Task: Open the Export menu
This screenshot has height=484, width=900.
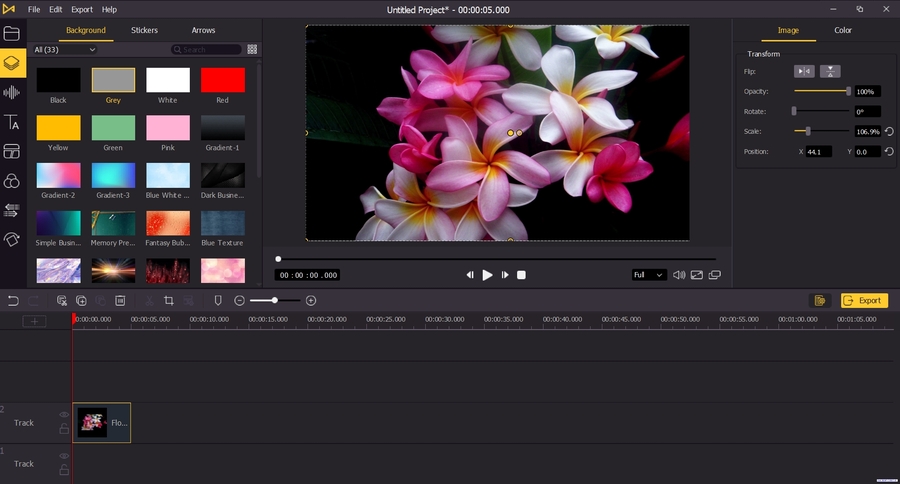Action: [82, 9]
